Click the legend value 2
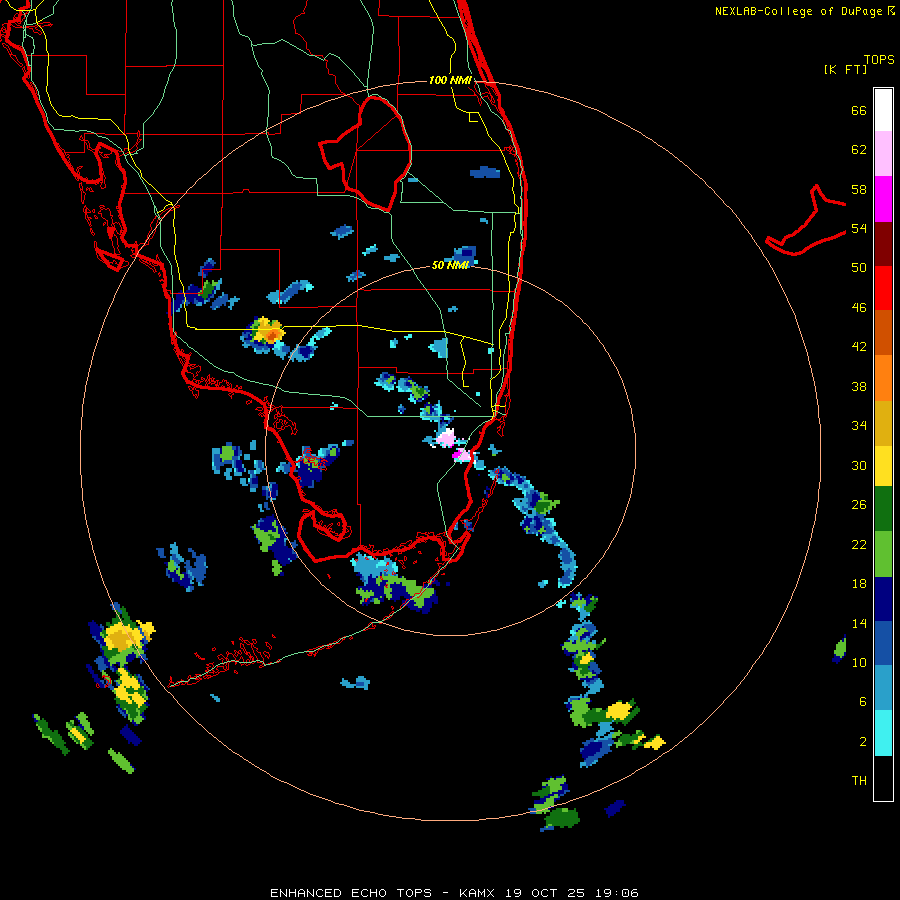Screen dimensions: 900x900 point(863,741)
